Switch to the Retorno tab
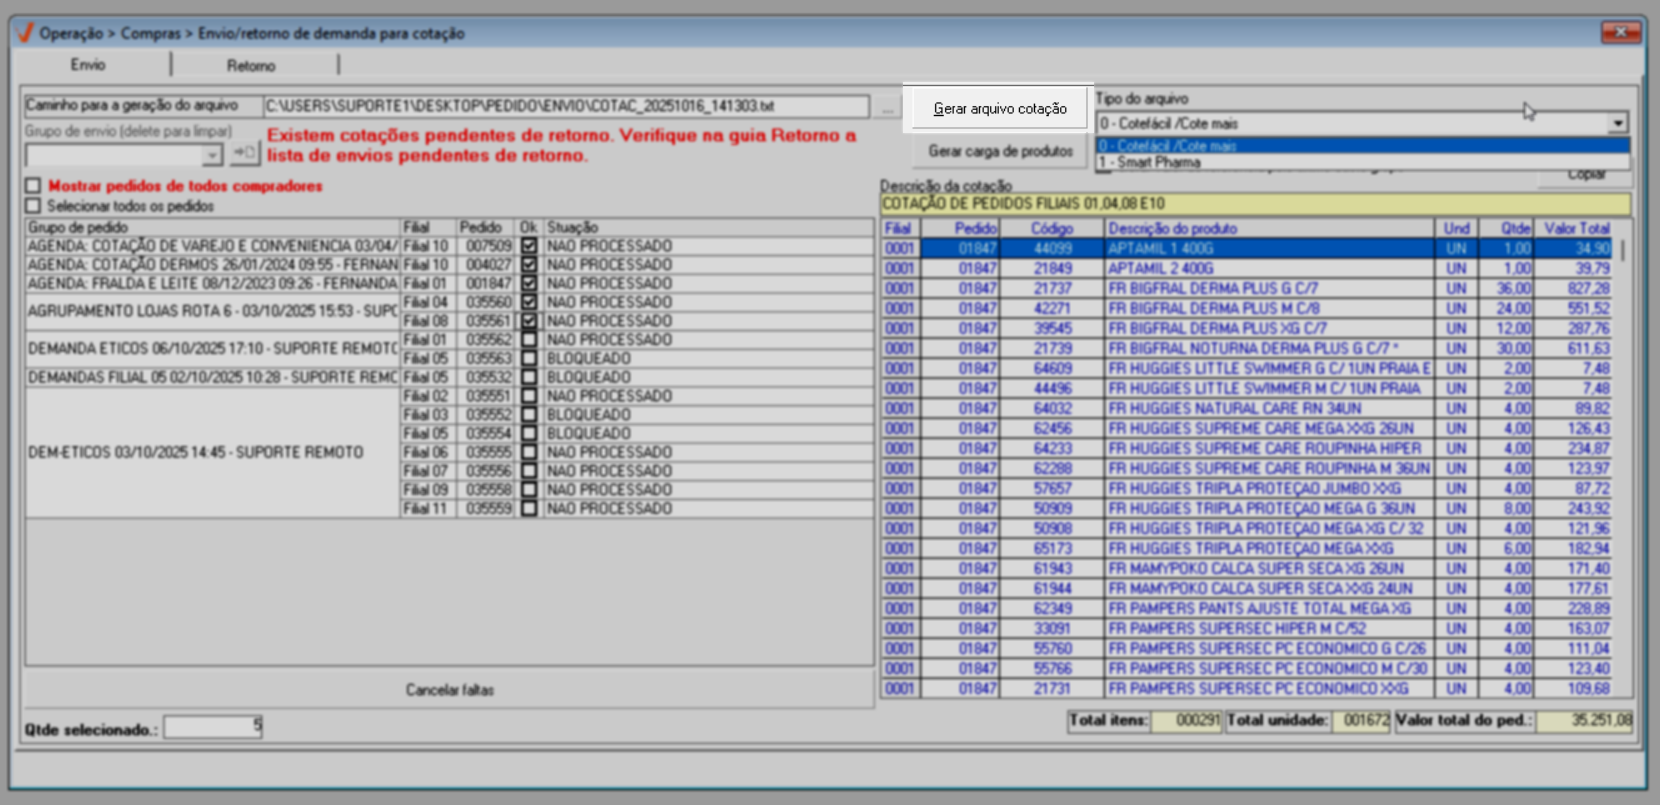This screenshot has width=1660, height=805. click(251, 66)
